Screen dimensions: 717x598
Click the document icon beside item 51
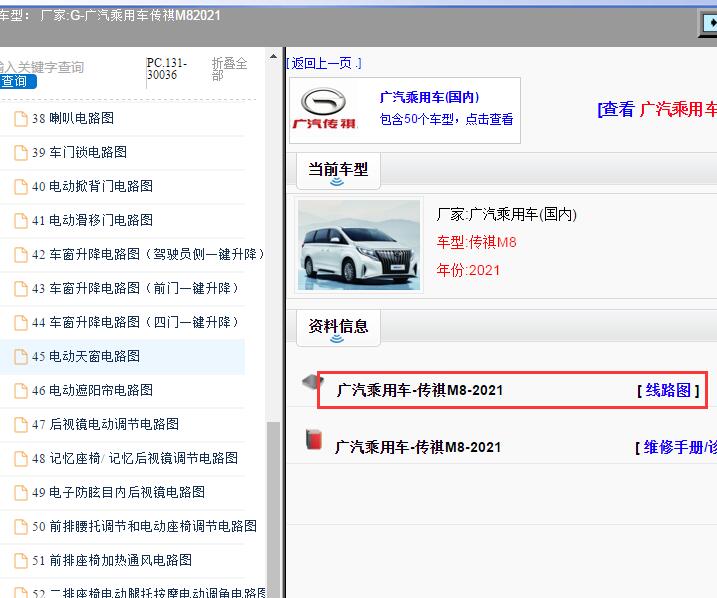click(21, 561)
